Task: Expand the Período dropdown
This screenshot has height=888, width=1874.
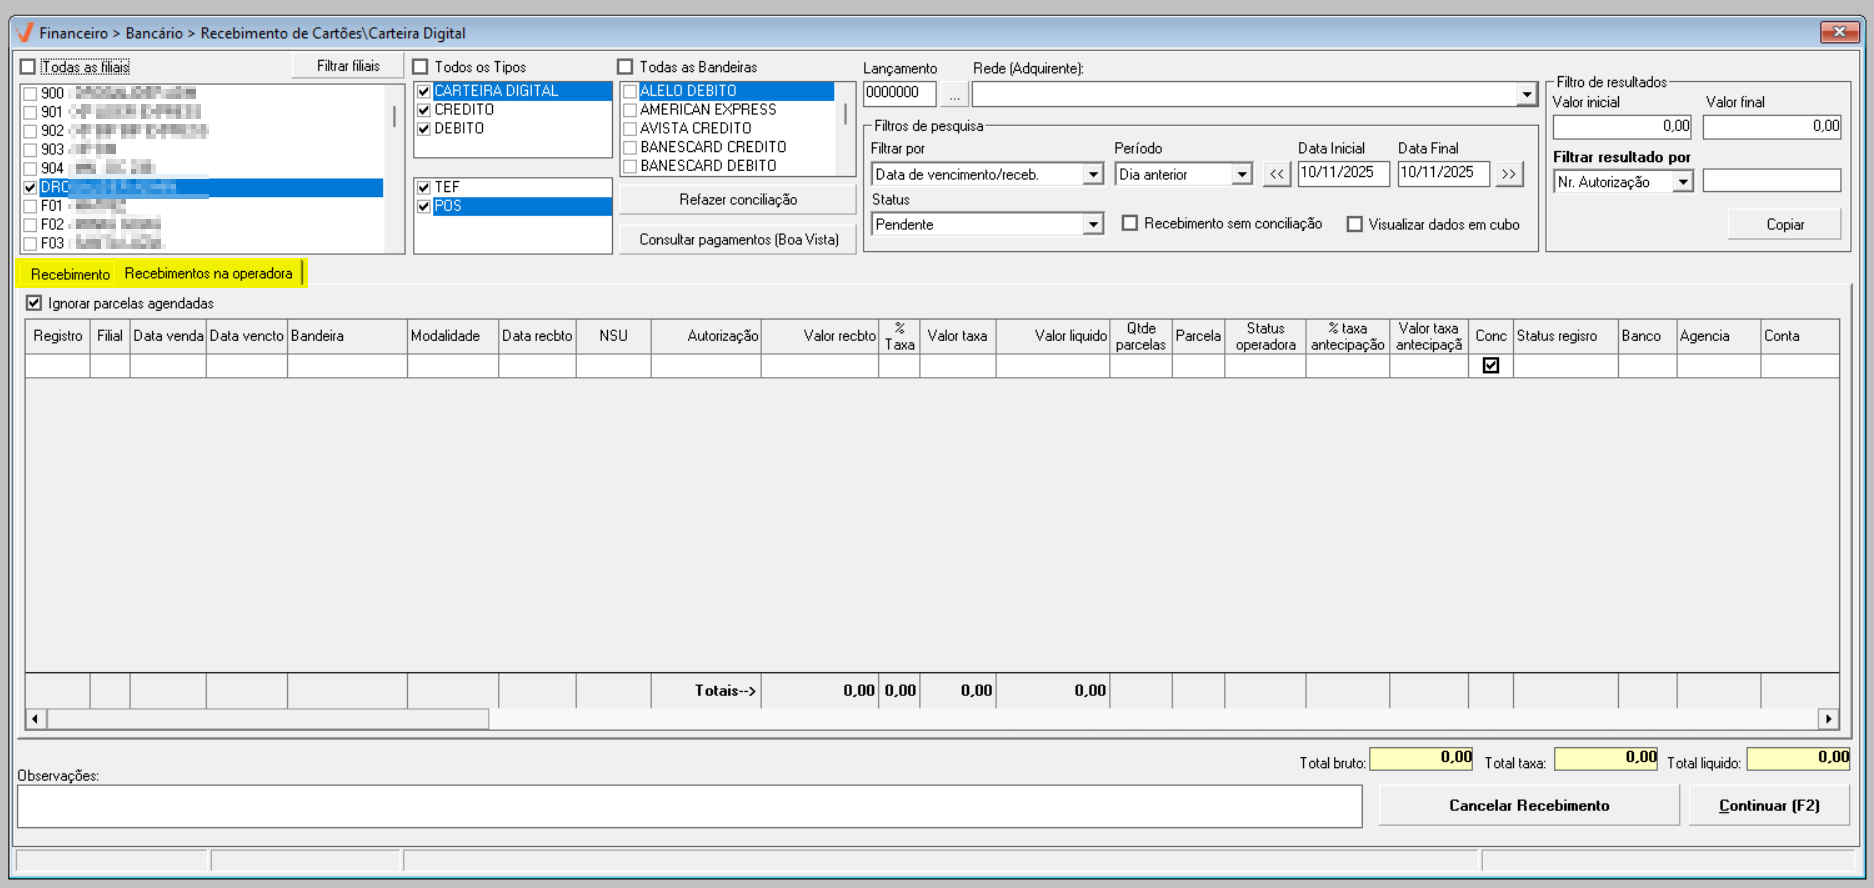Action: coord(1241,175)
